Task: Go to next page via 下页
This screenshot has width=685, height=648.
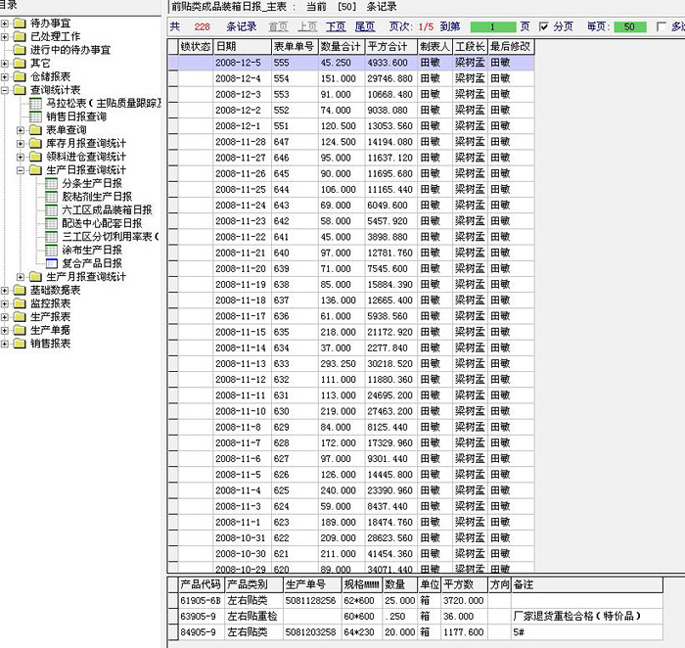Action: [336, 26]
